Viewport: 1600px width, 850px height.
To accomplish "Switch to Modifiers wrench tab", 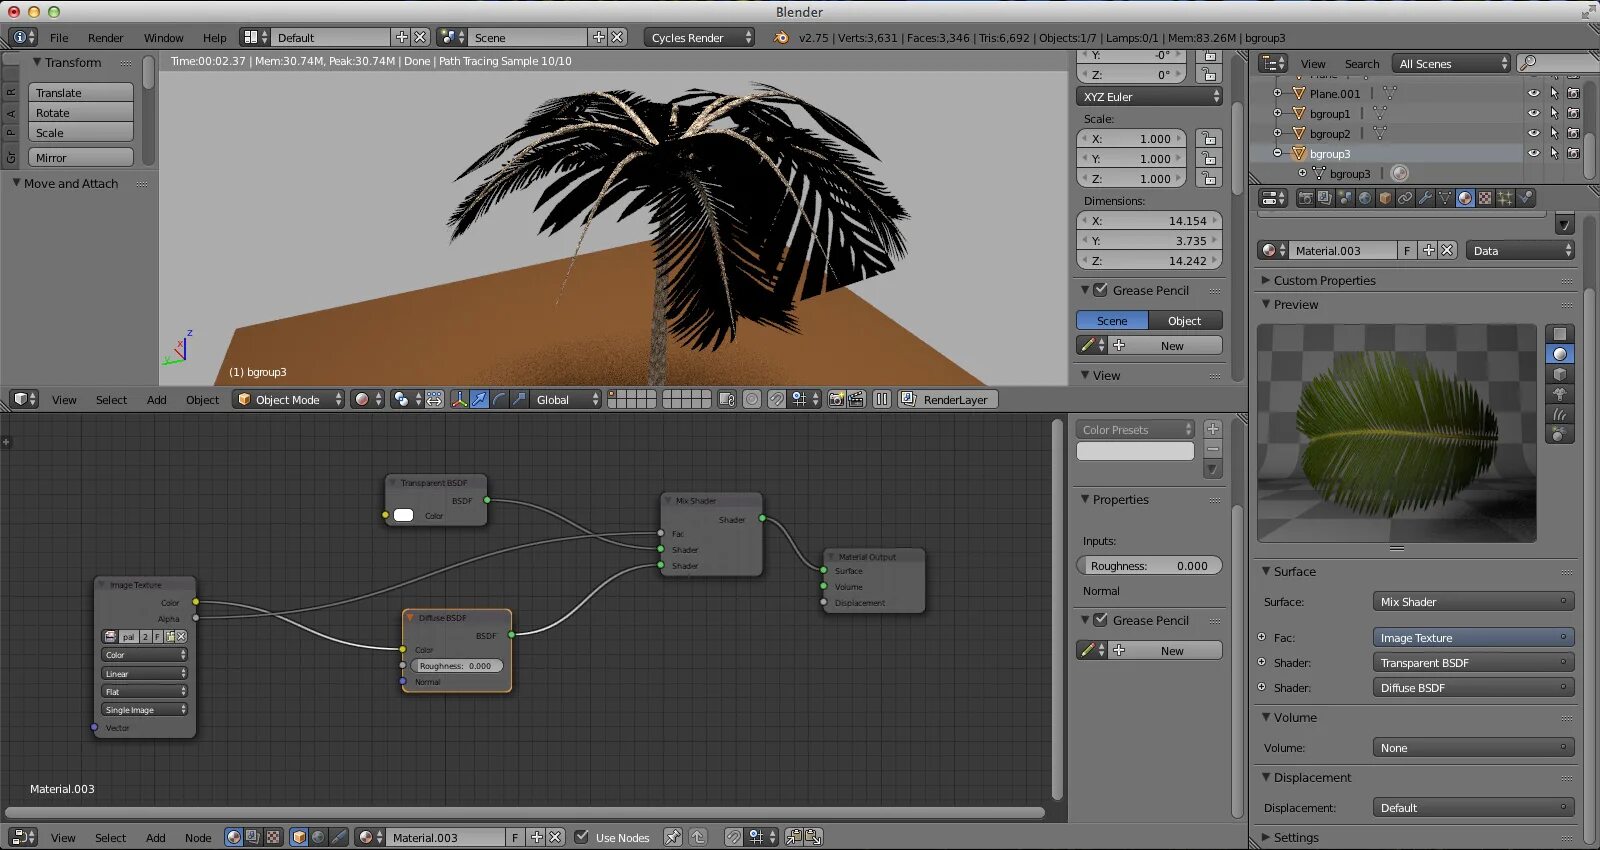I will (1425, 198).
